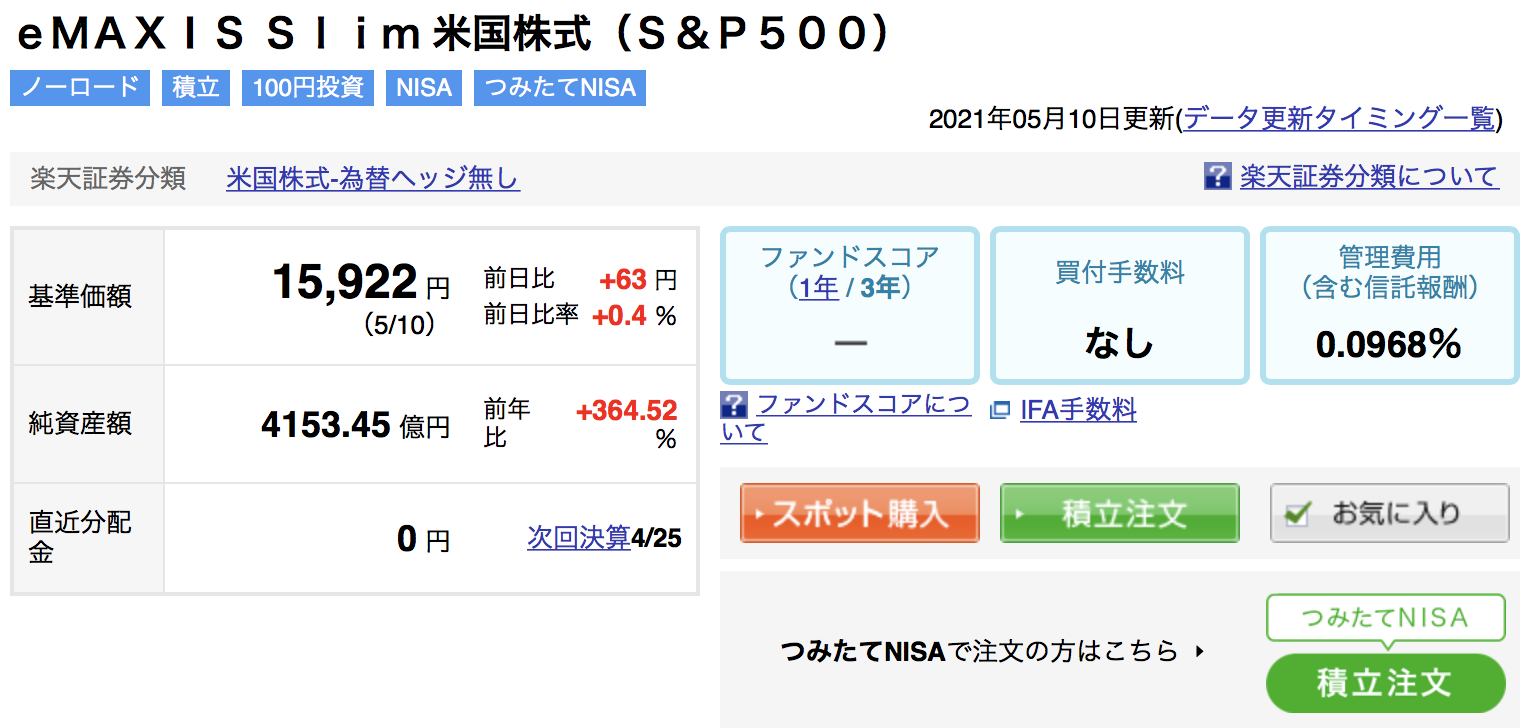This screenshot has width=1526, height=728.
Task: Click the question mark icon beside 楽天証券分類について
Action: pos(1217,177)
